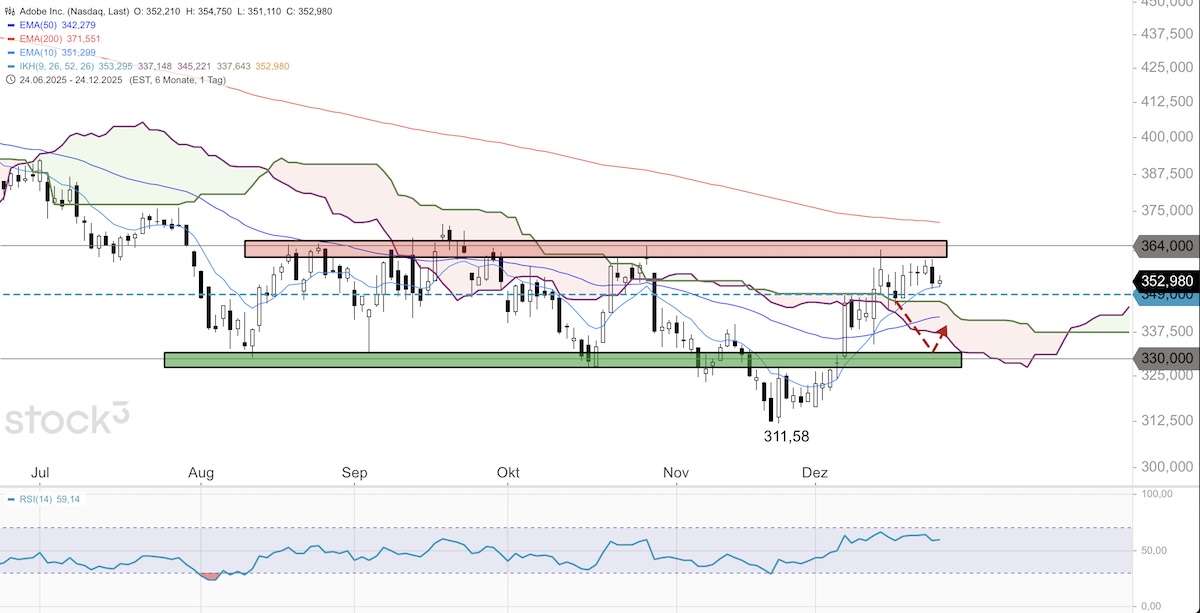This screenshot has width=1200, height=613.
Task: Click the candlestick chart icon beside Adobe Inc.
Action: tap(10, 10)
